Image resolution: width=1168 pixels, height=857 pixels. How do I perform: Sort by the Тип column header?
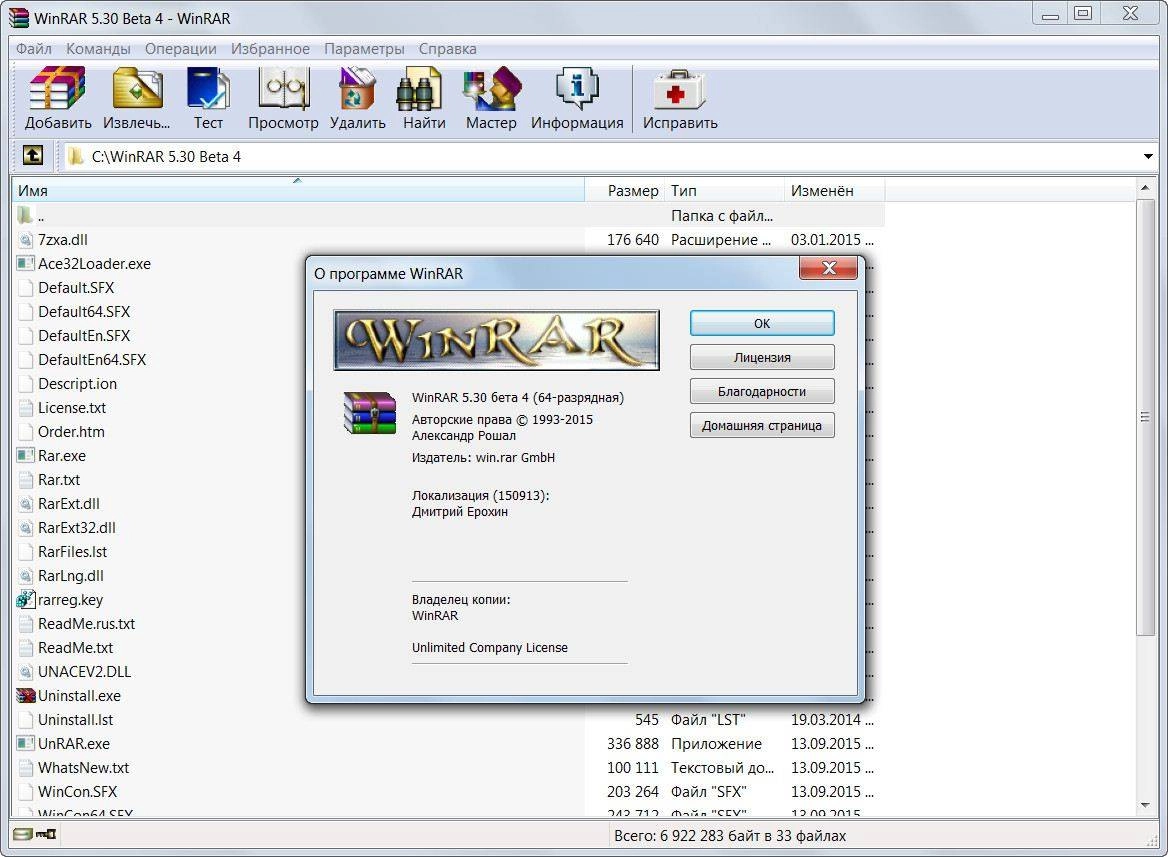[725, 191]
